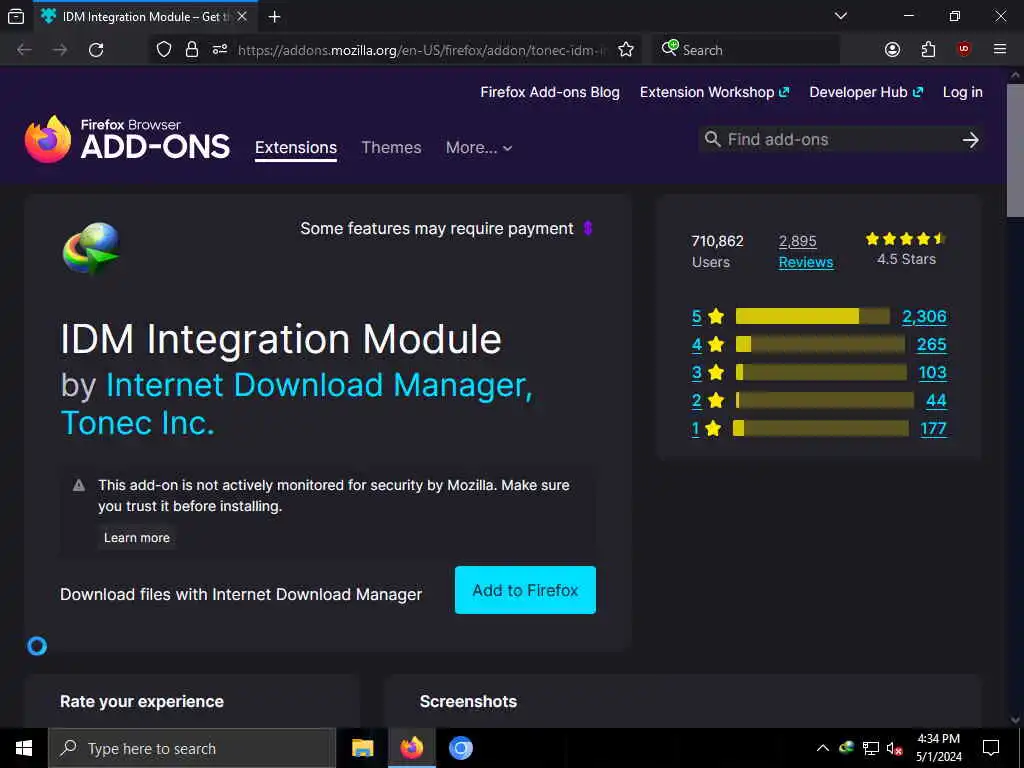This screenshot has width=1024, height=768.
Task: Go back to previous page
Action: pos(24,50)
